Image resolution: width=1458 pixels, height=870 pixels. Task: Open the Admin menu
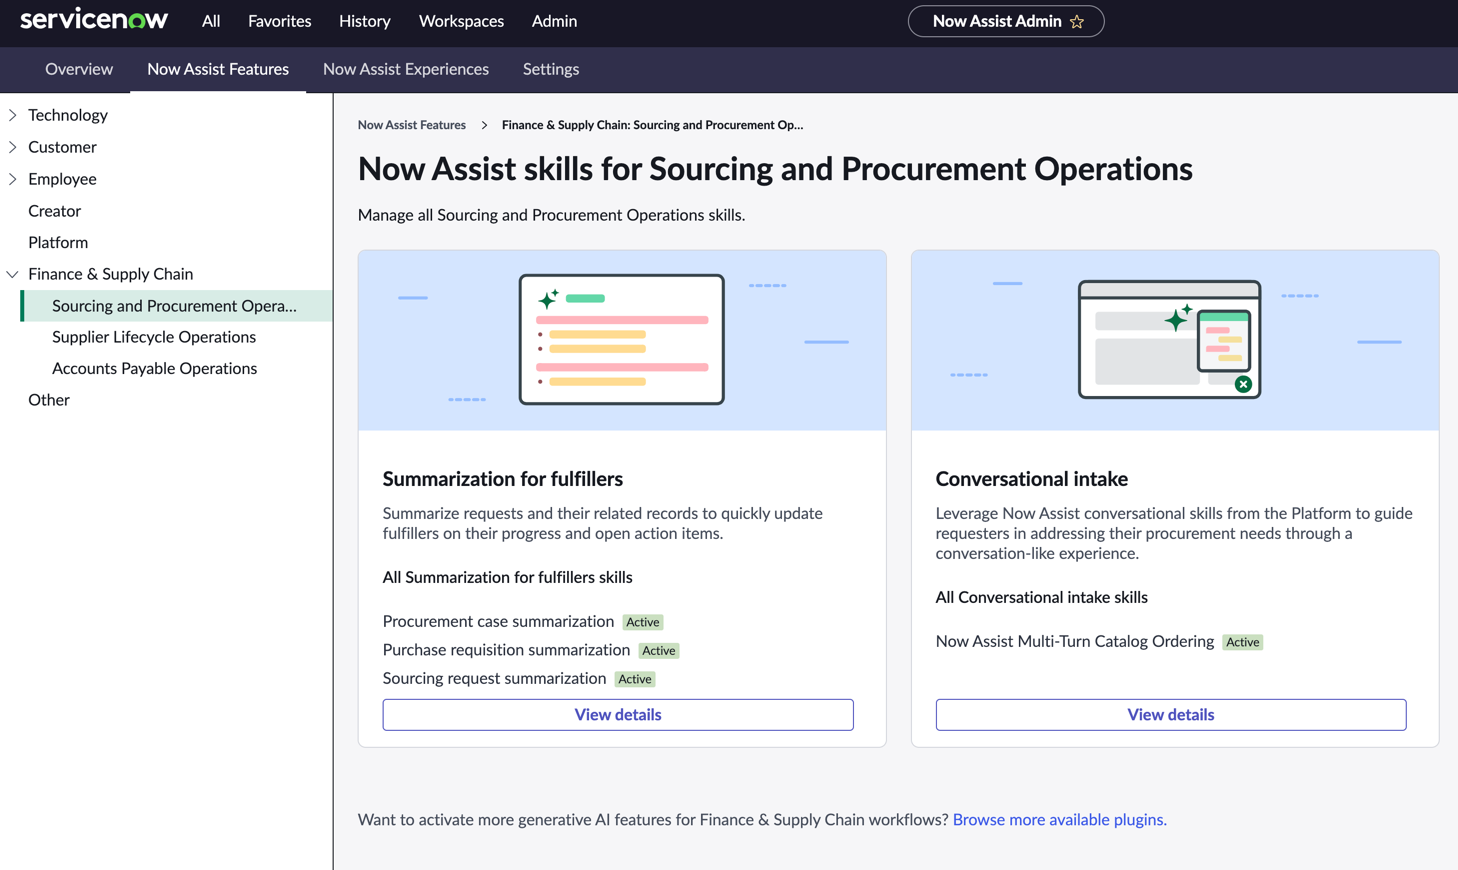(554, 21)
